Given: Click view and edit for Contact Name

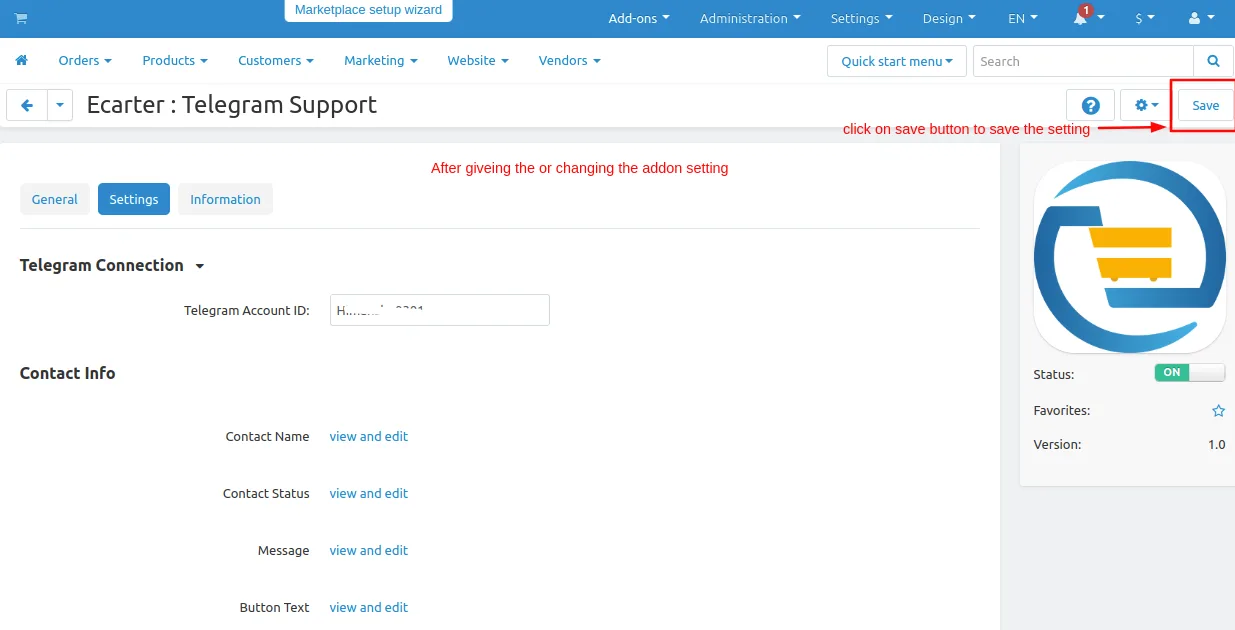Looking at the screenshot, I should pos(369,436).
